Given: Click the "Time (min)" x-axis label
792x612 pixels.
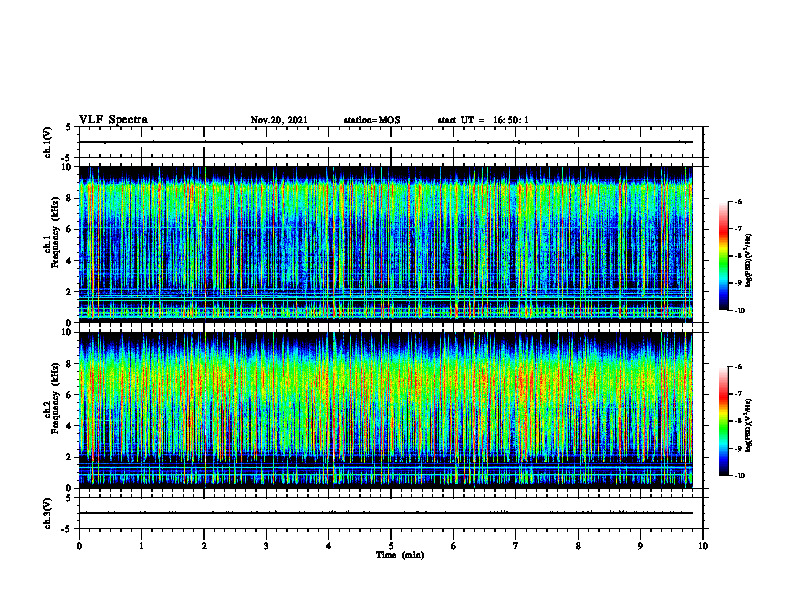Looking at the screenshot, I should (x=400, y=555).
